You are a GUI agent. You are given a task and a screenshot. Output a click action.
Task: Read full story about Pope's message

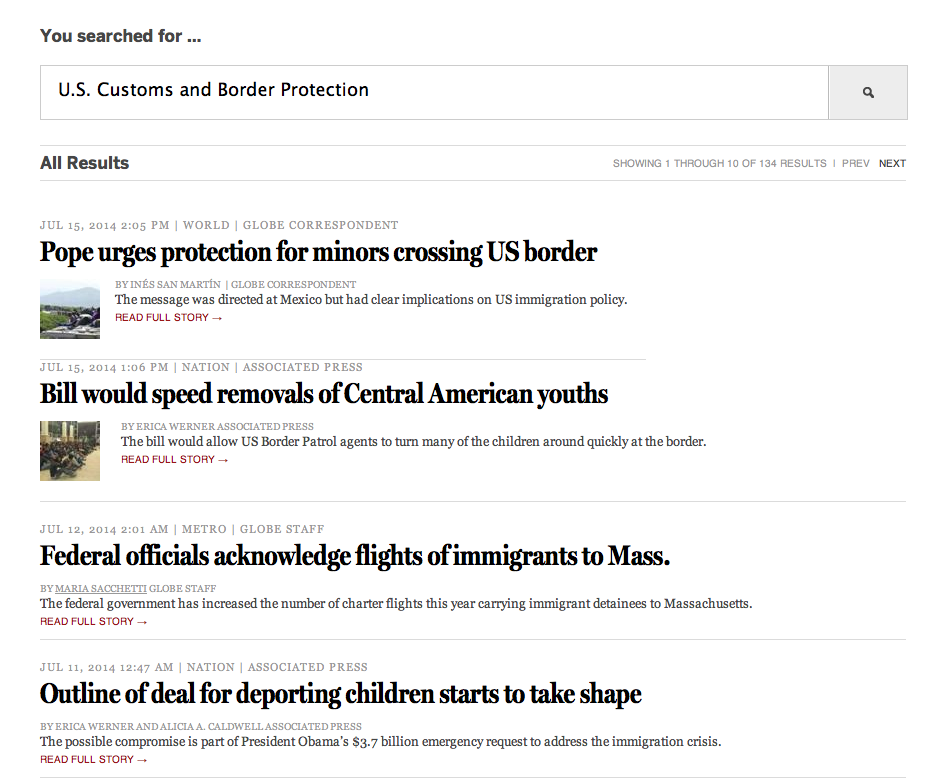168,318
